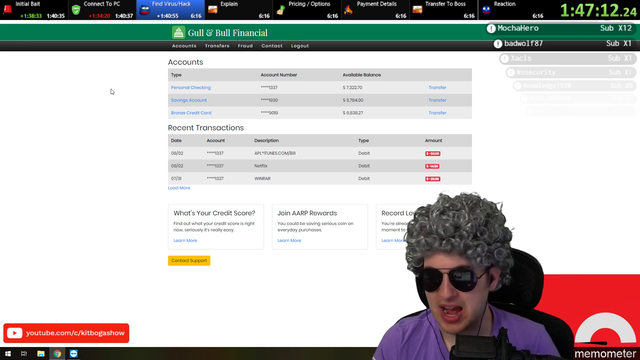
Task: Open the Bronze Credit Card account
Action: 191,113
